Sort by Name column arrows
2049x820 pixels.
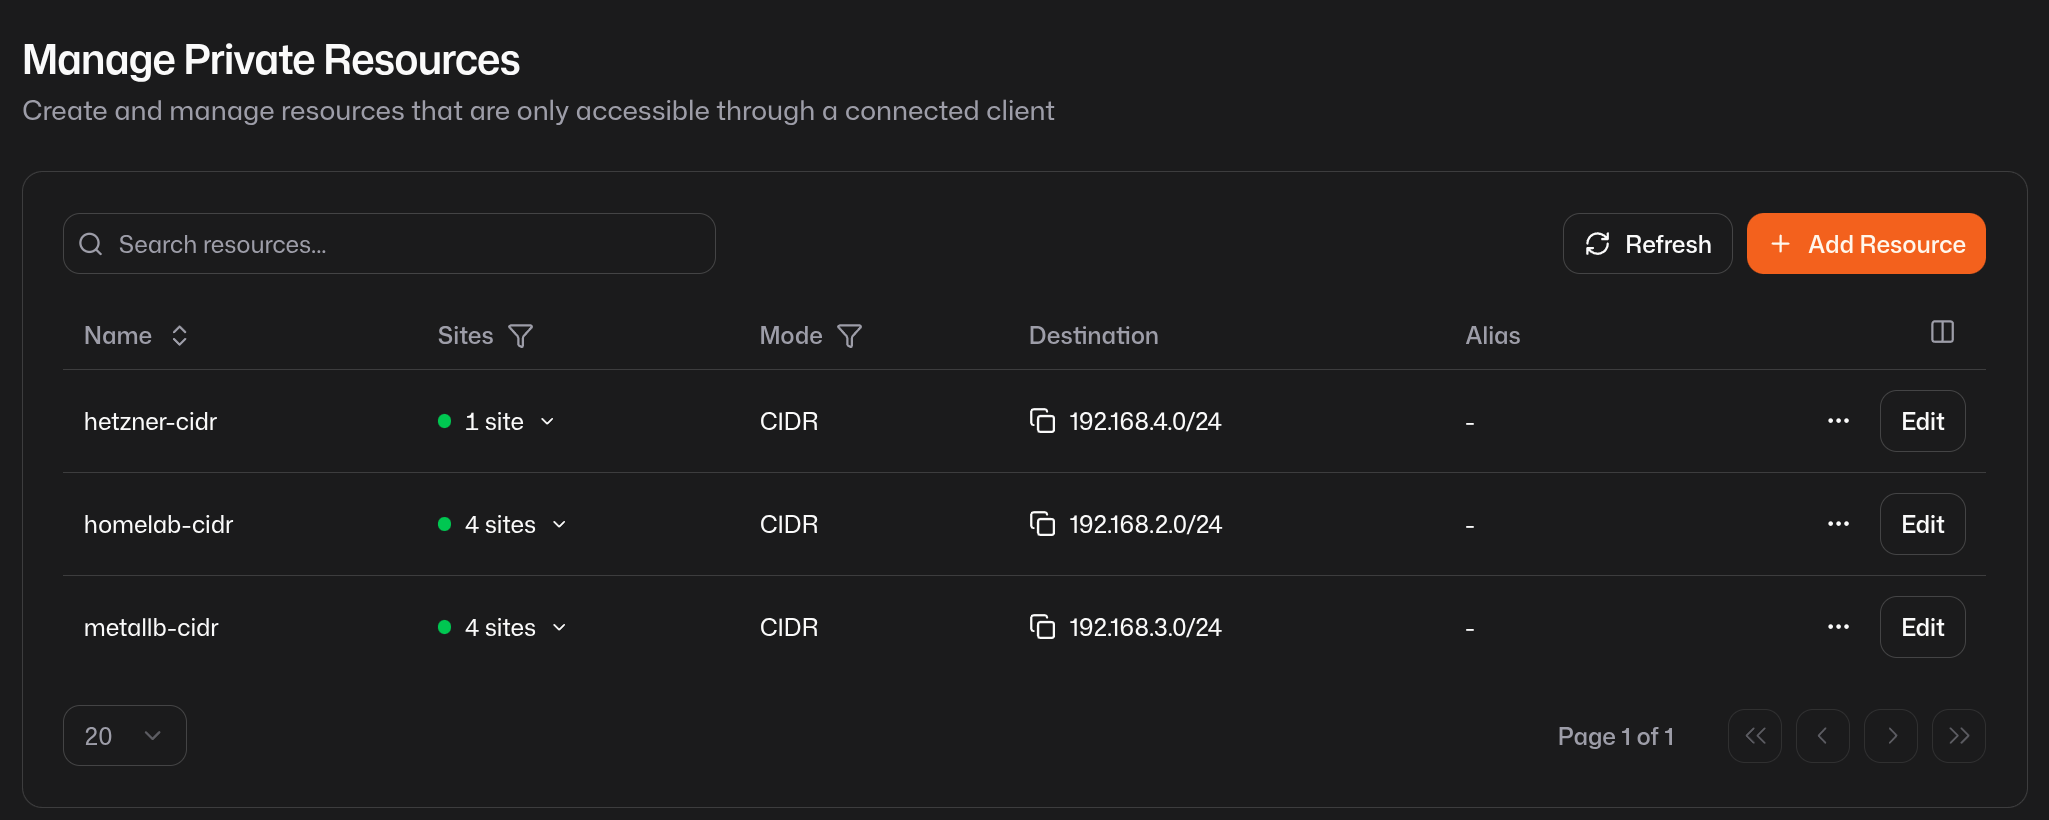click(179, 336)
